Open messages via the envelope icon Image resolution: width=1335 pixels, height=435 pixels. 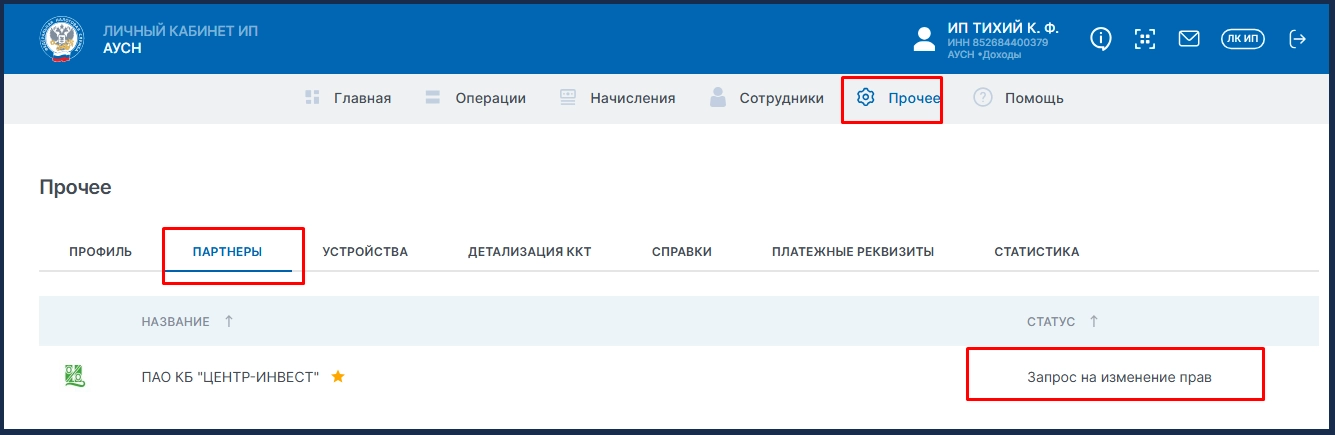(1189, 39)
